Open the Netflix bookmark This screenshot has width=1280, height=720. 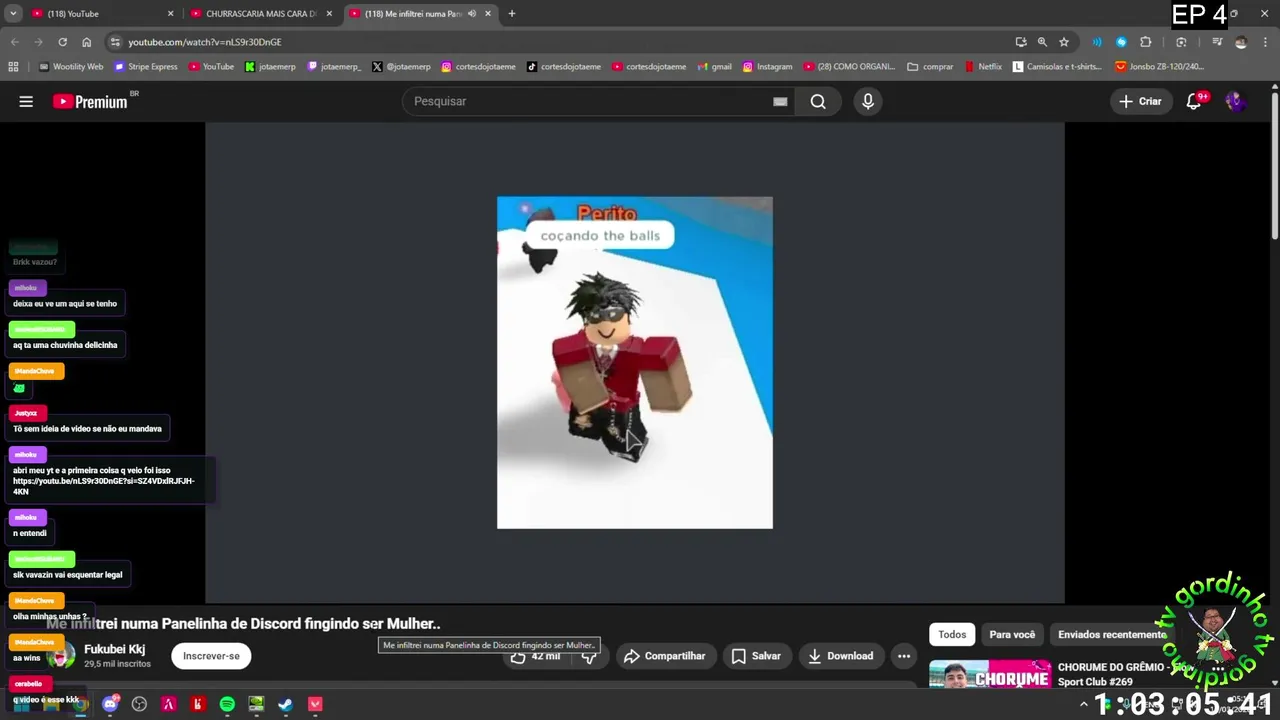982,67
